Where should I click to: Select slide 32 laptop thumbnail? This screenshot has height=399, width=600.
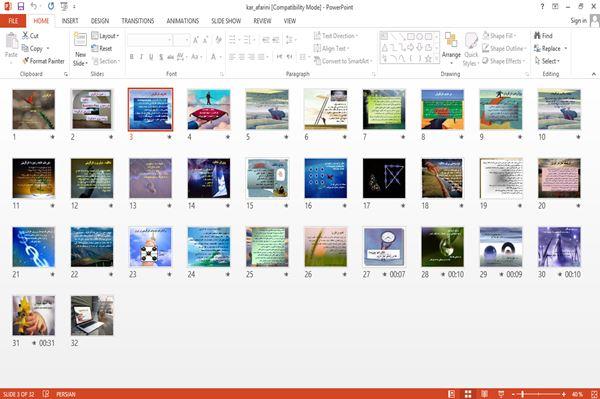[x=92, y=316]
